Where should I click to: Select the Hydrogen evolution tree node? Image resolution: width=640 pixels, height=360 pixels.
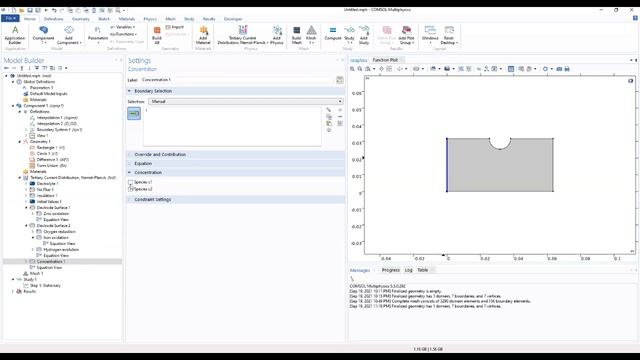tap(61, 250)
